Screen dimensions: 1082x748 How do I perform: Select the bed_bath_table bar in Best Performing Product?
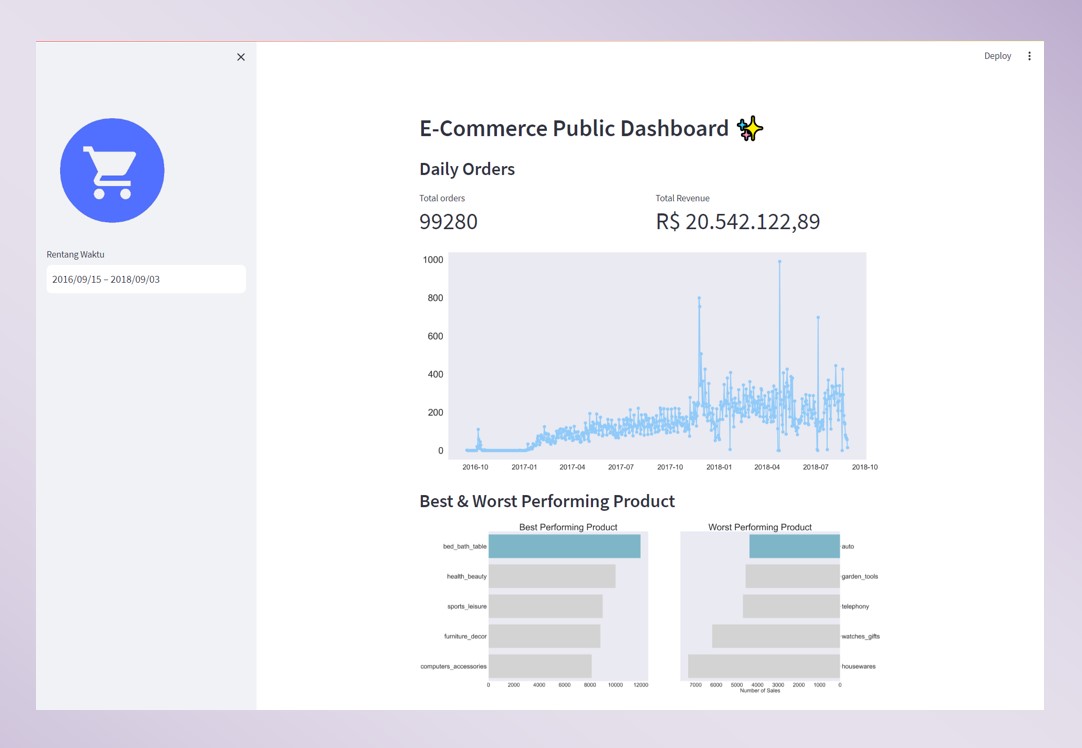point(565,546)
